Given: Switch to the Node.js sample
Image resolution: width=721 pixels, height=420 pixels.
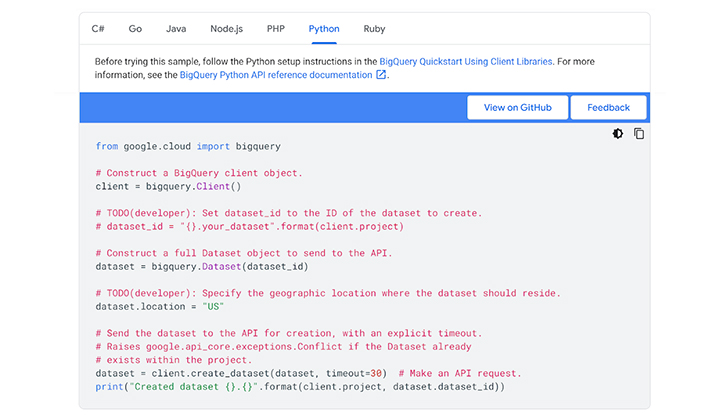Looking at the screenshot, I should pos(226,29).
